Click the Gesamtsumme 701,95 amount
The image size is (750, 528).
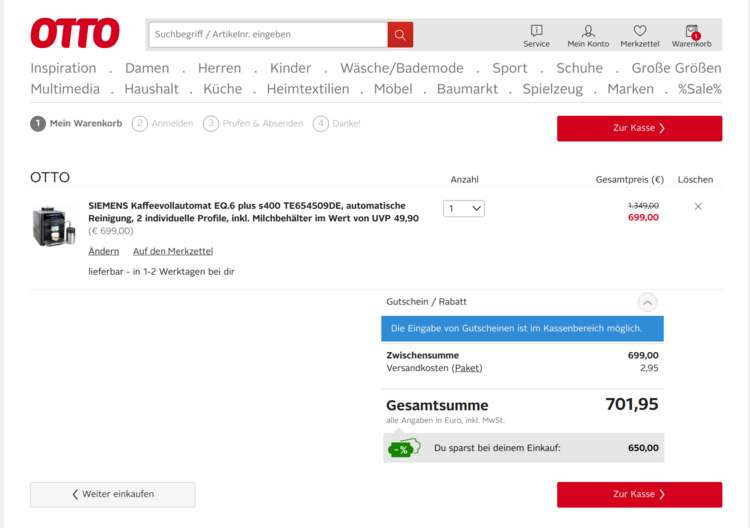pyautogui.click(x=632, y=405)
